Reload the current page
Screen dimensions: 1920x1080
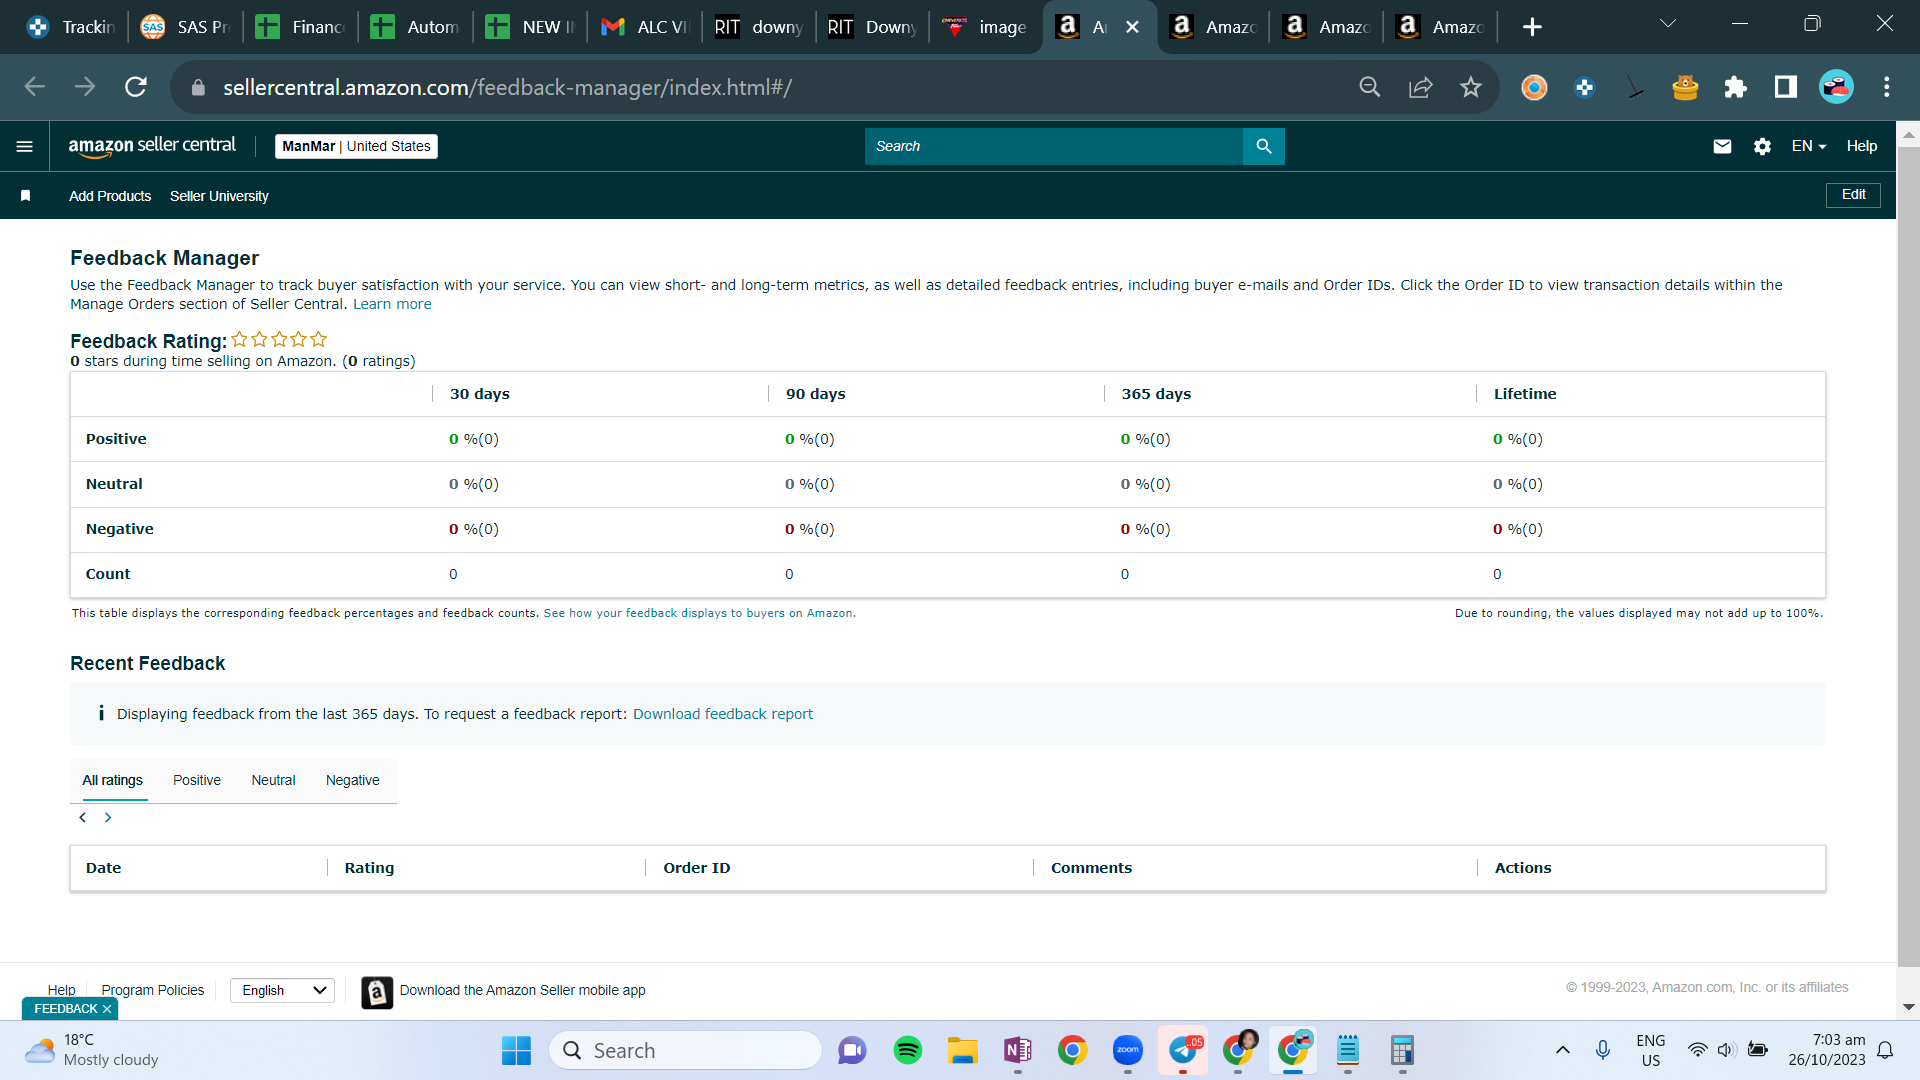point(136,87)
